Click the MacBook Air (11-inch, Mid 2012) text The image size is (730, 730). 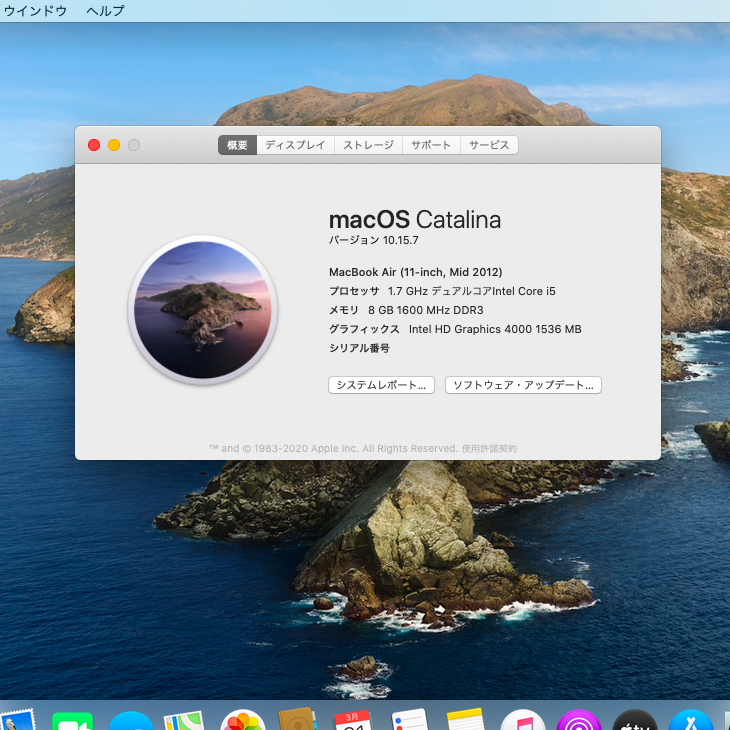[416, 272]
